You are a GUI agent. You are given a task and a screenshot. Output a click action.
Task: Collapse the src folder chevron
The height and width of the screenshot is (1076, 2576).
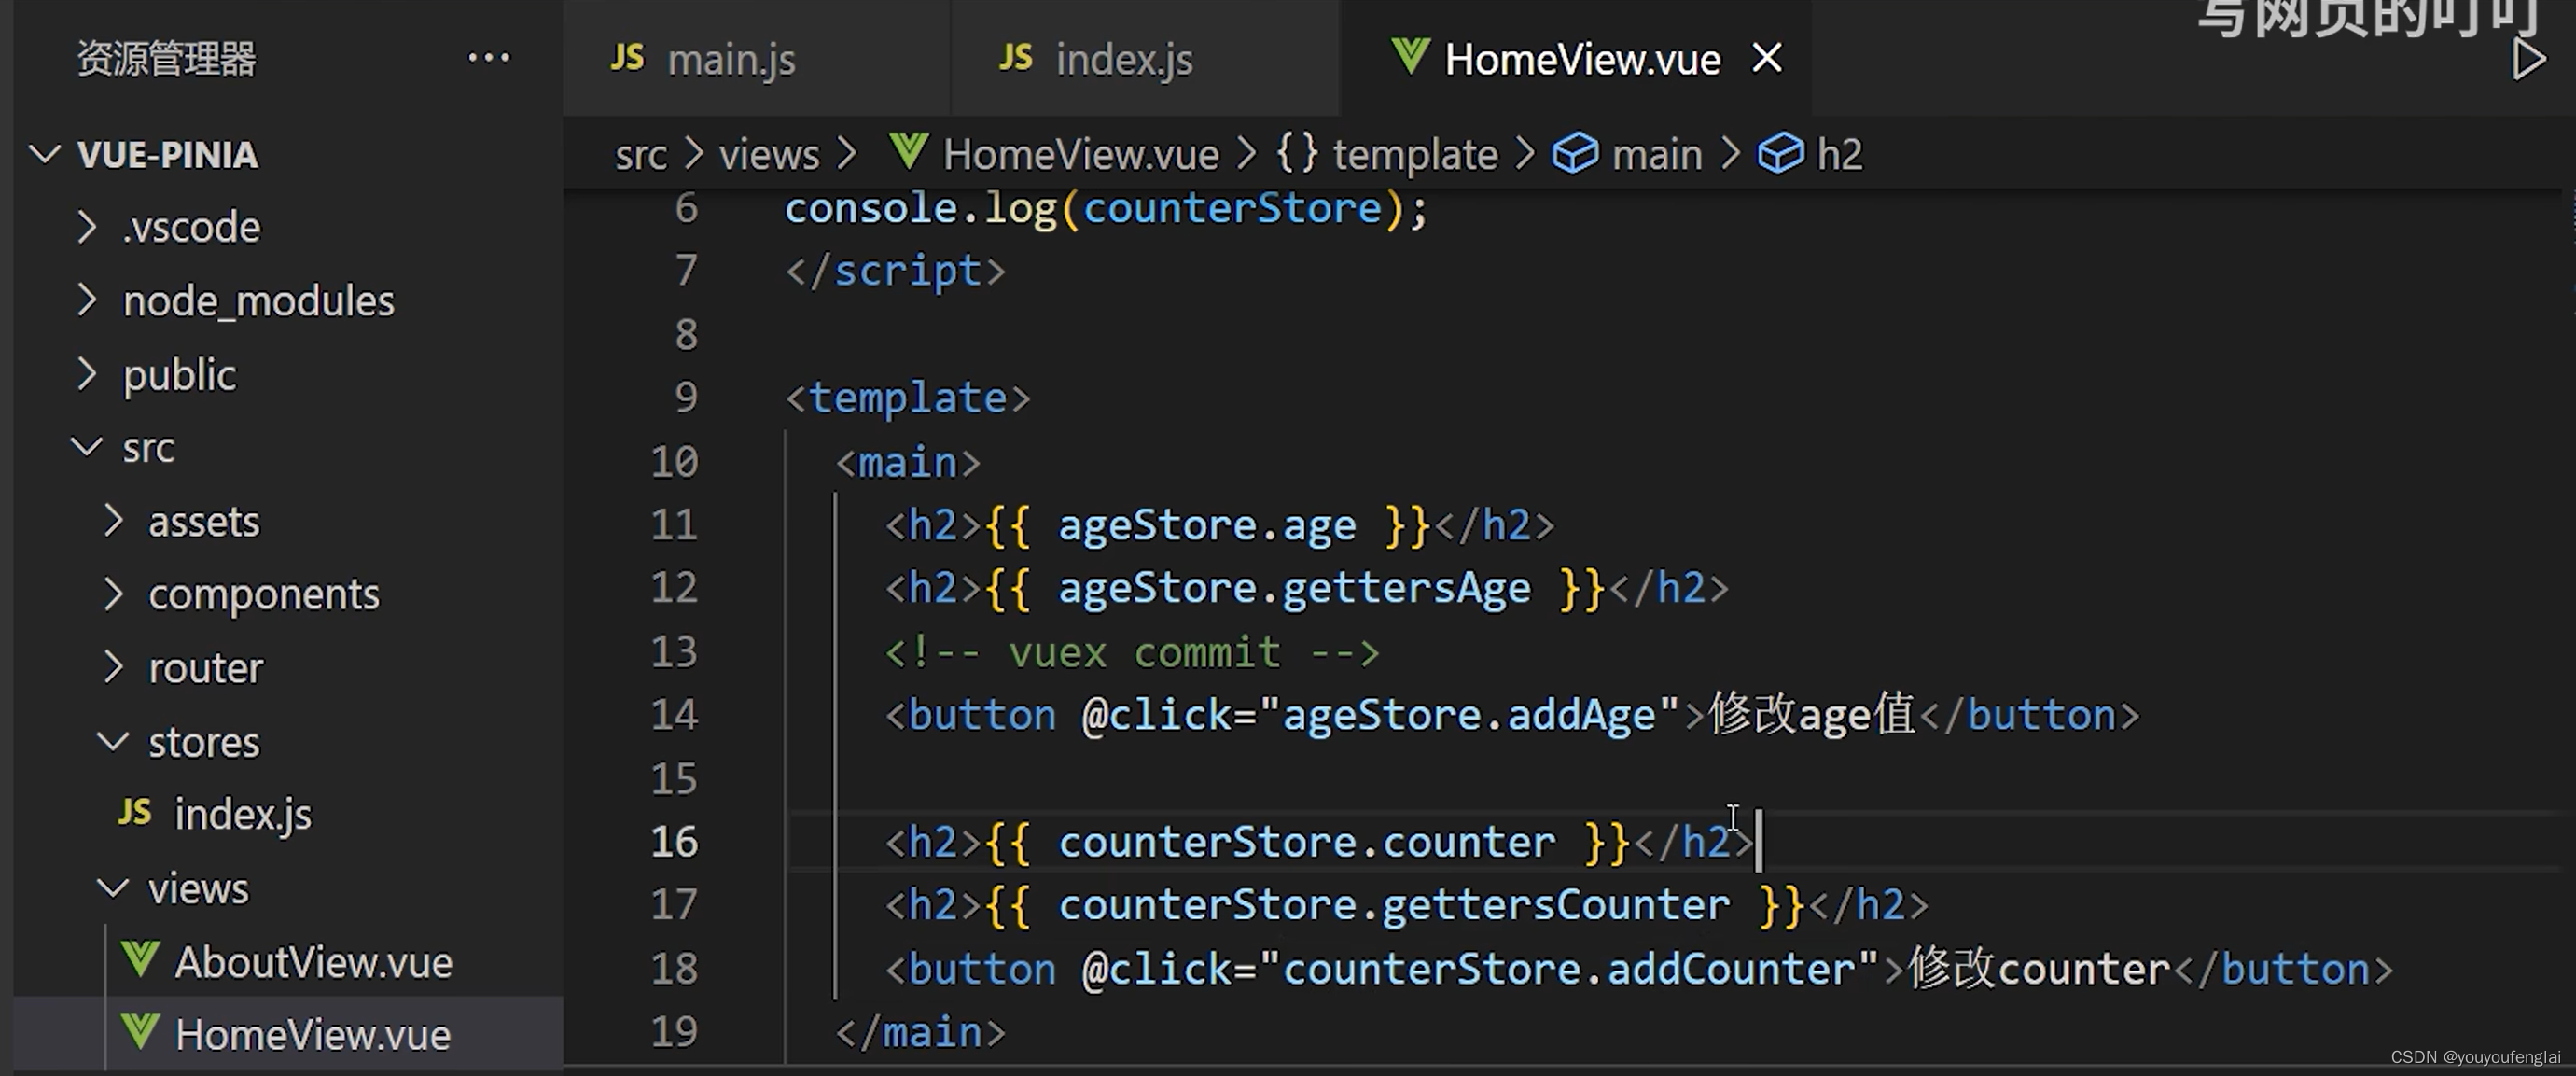[87, 447]
